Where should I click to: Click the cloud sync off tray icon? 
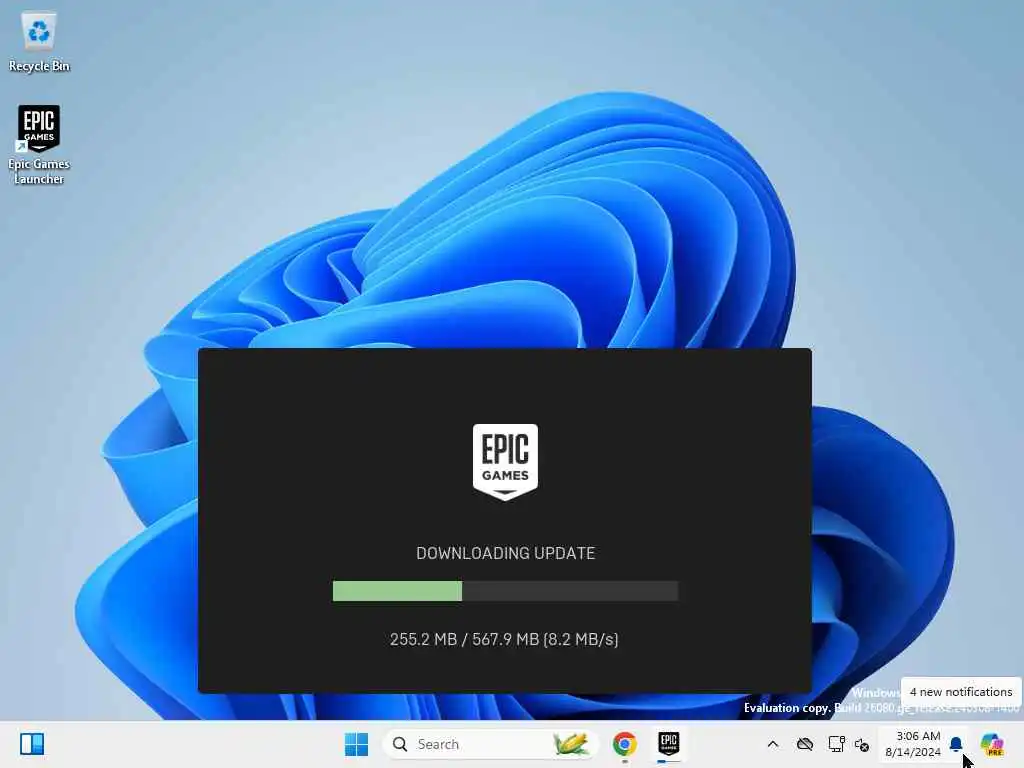tap(805, 744)
